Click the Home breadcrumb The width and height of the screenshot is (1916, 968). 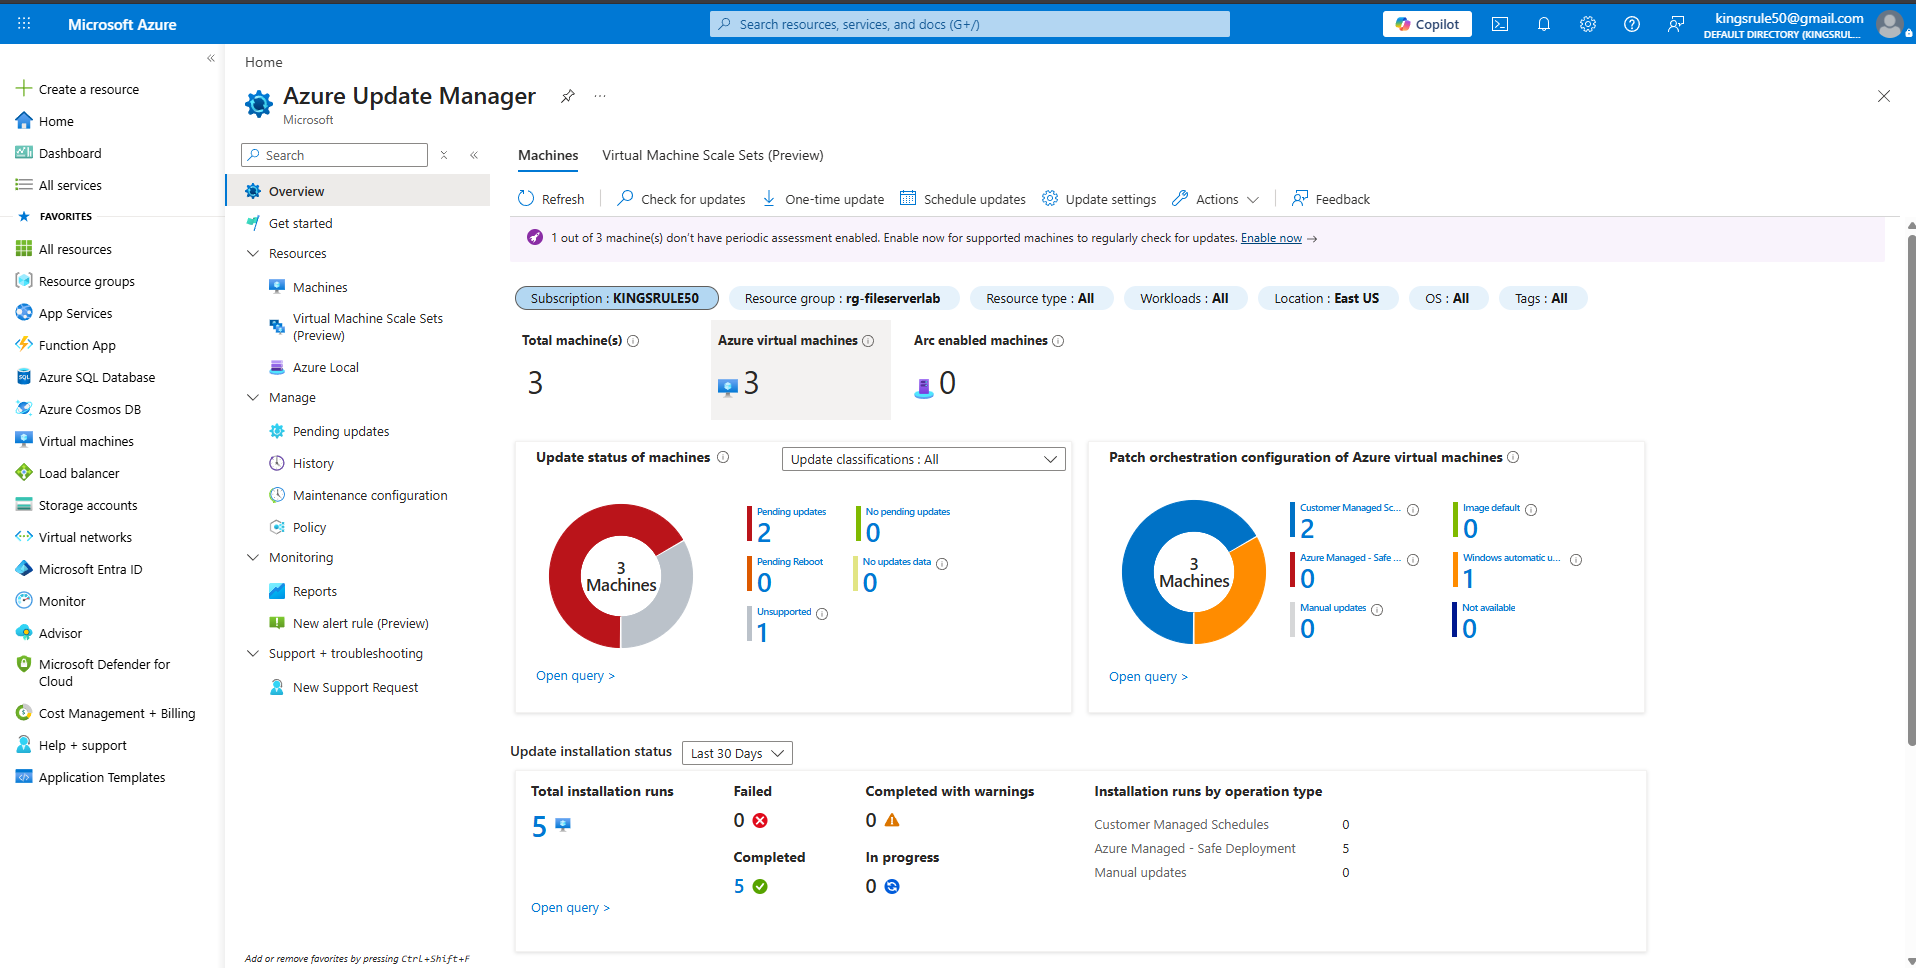pos(264,62)
